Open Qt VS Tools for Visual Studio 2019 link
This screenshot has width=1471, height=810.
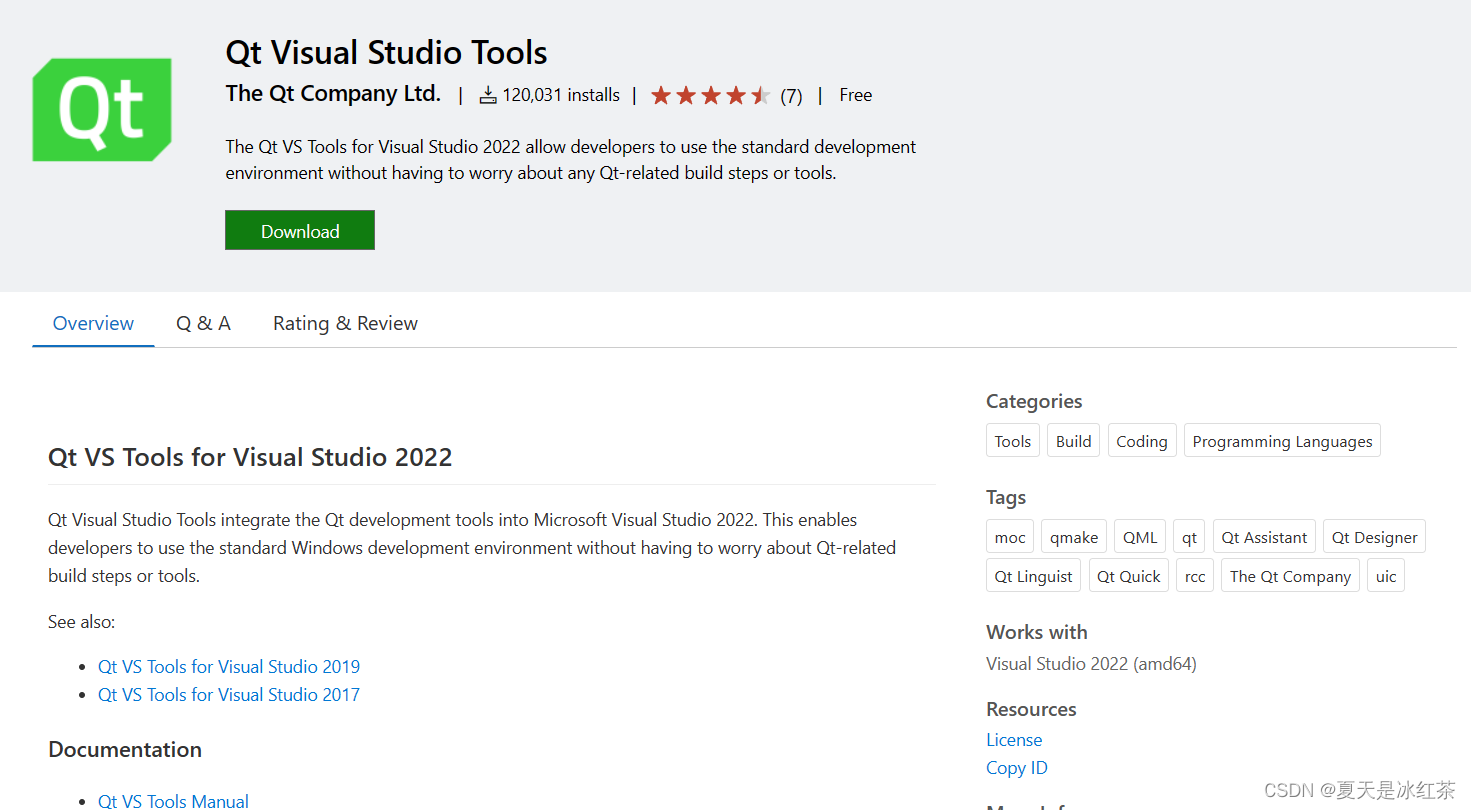tap(229, 666)
